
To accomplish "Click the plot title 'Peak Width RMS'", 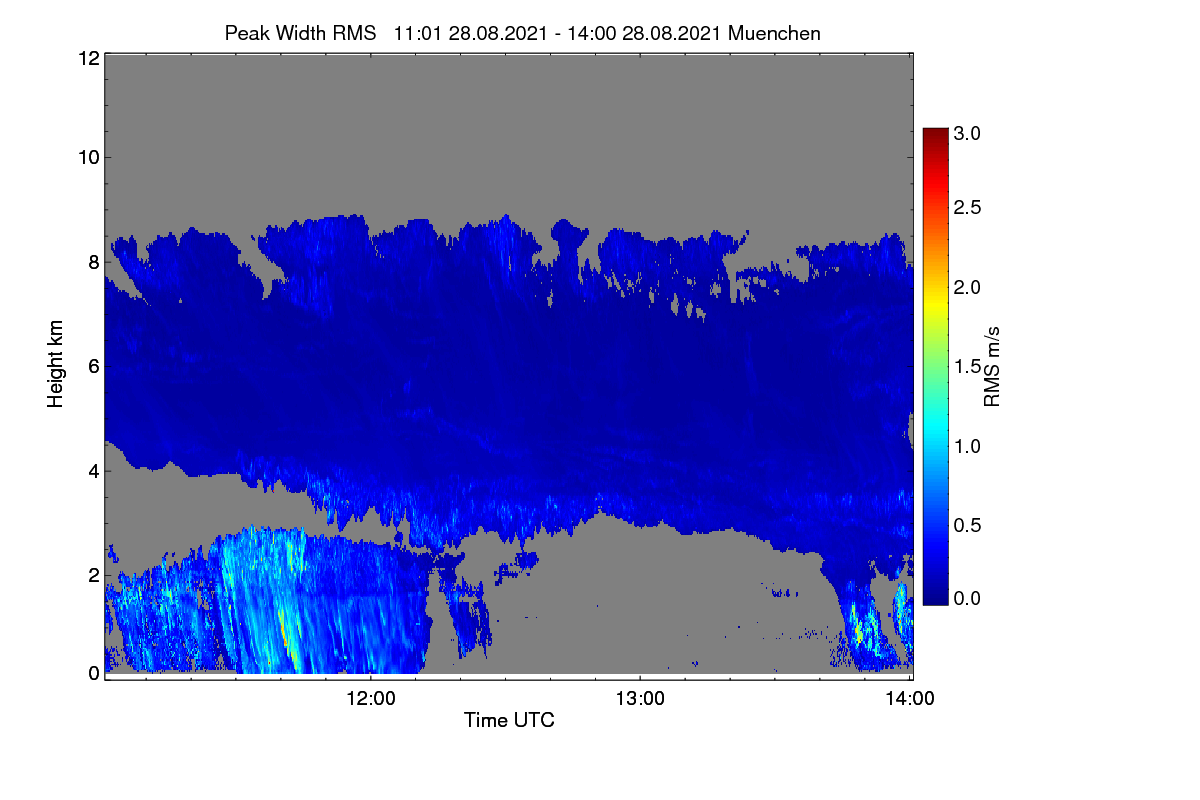I will 300,33.
